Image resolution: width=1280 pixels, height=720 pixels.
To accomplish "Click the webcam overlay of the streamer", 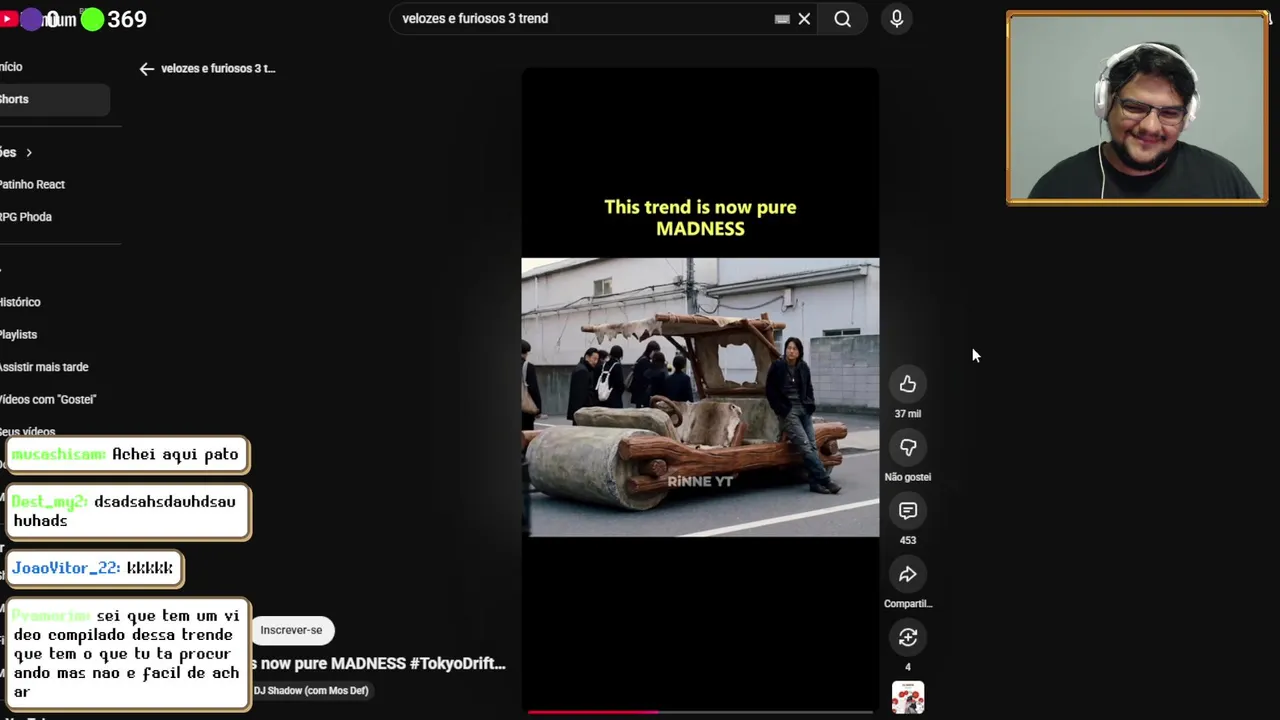I will click(1137, 108).
